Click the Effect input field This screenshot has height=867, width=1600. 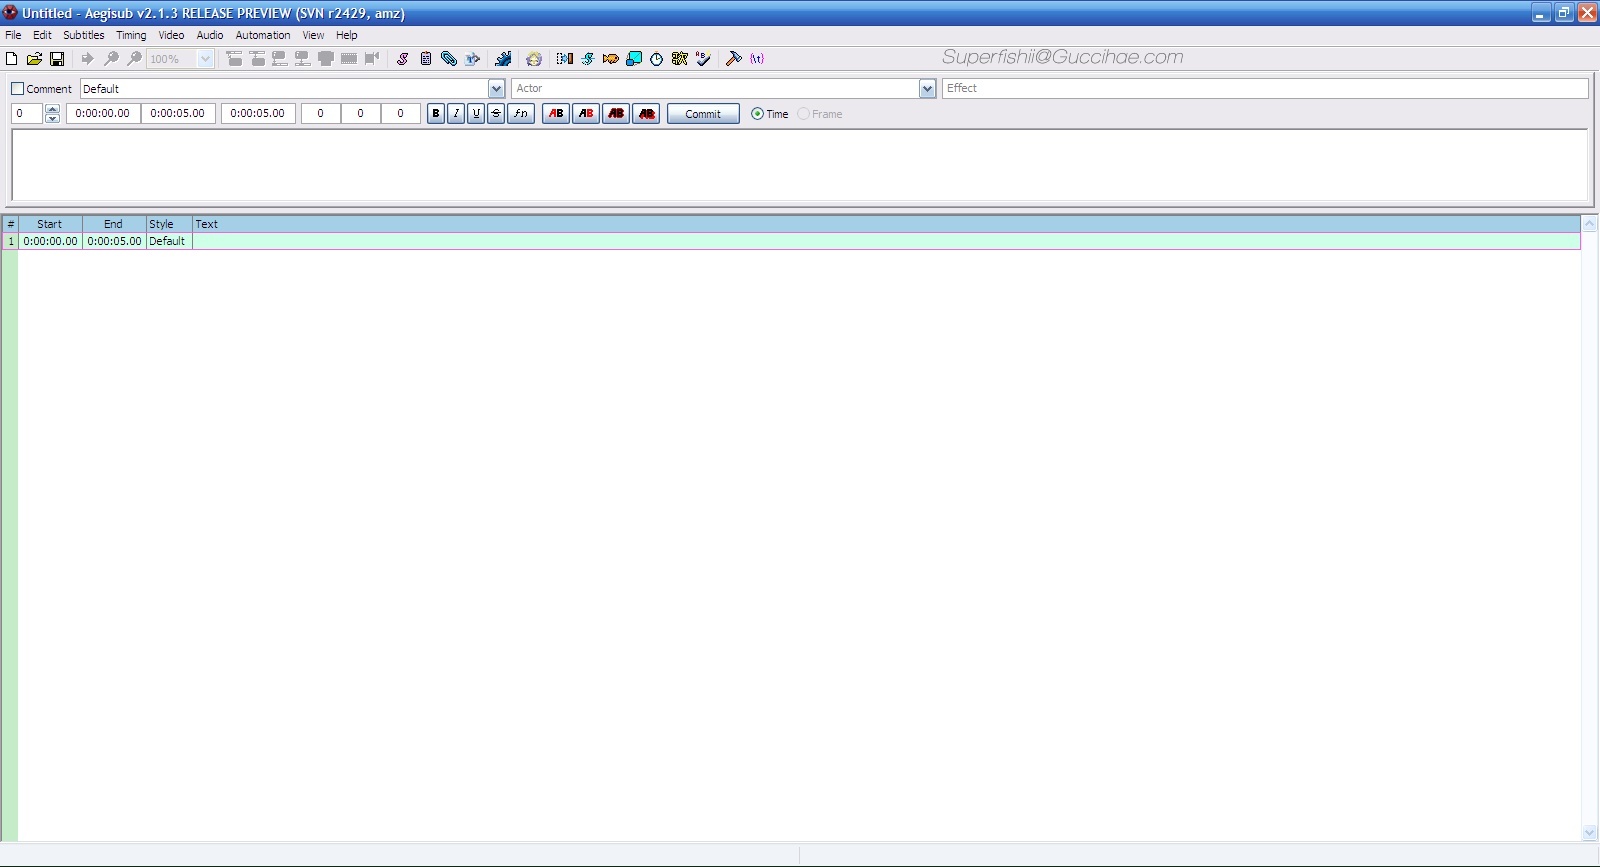[x=1265, y=88]
